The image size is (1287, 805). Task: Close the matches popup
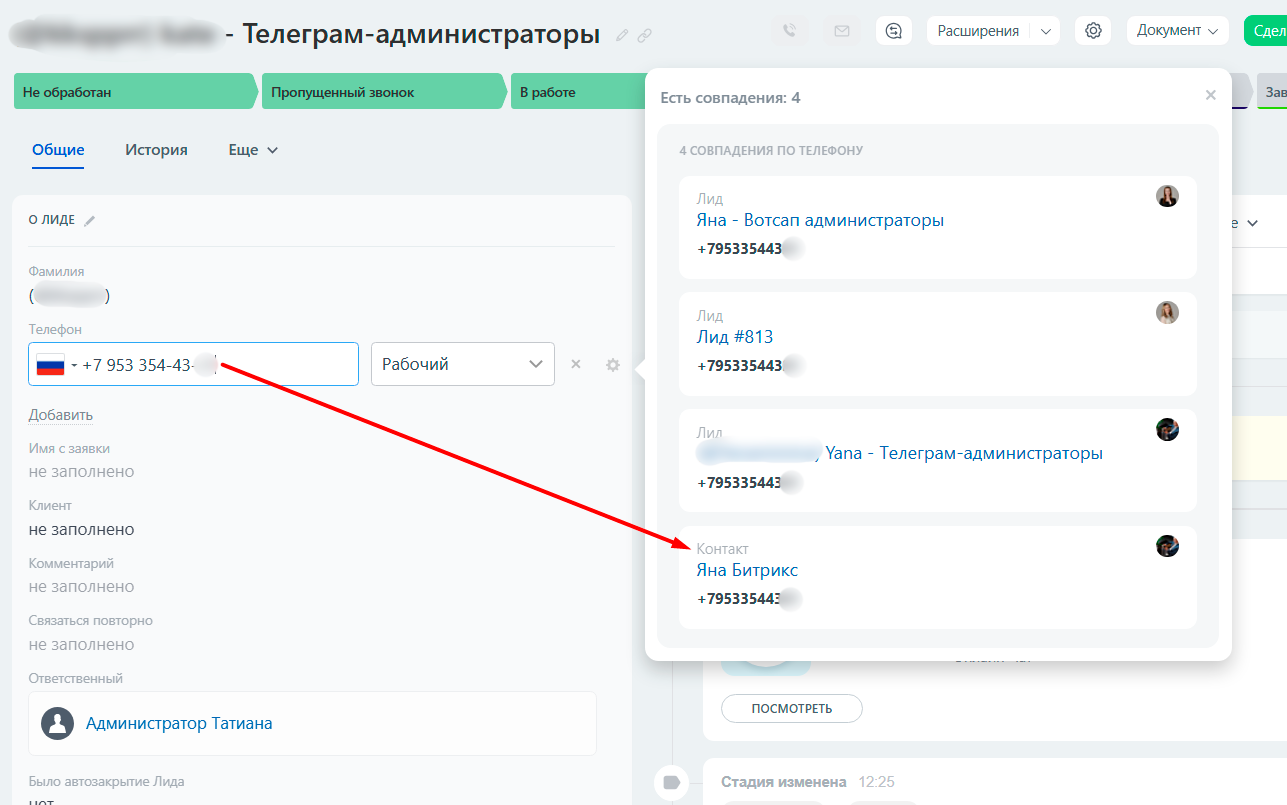click(1211, 95)
